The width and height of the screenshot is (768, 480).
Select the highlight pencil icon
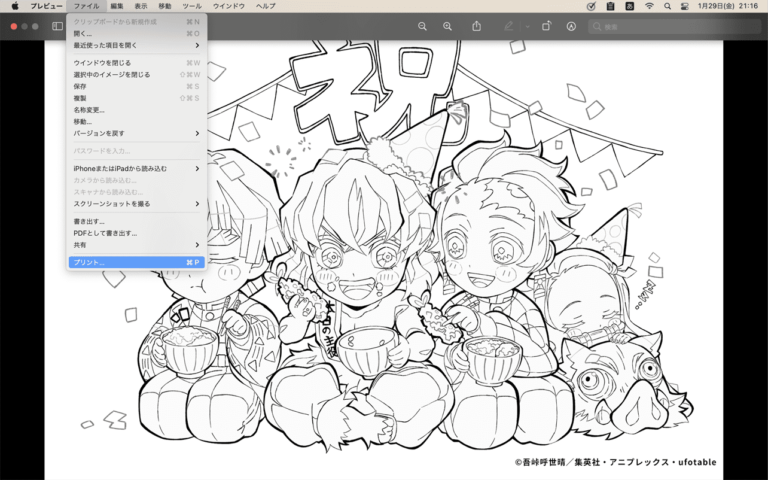click(509, 26)
